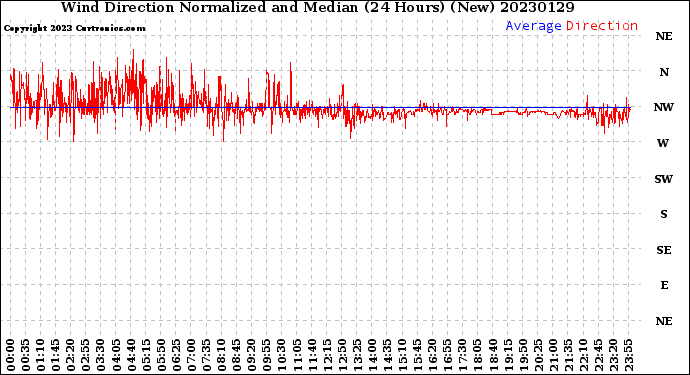Click the 'SE' axis label

coord(664,250)
